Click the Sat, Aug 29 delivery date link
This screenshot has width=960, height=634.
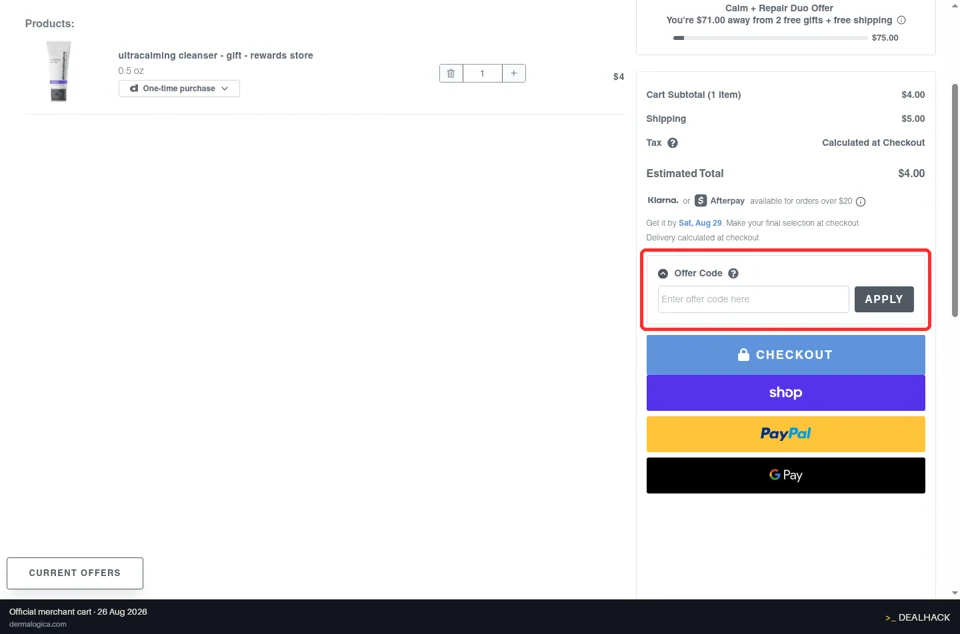700,223
